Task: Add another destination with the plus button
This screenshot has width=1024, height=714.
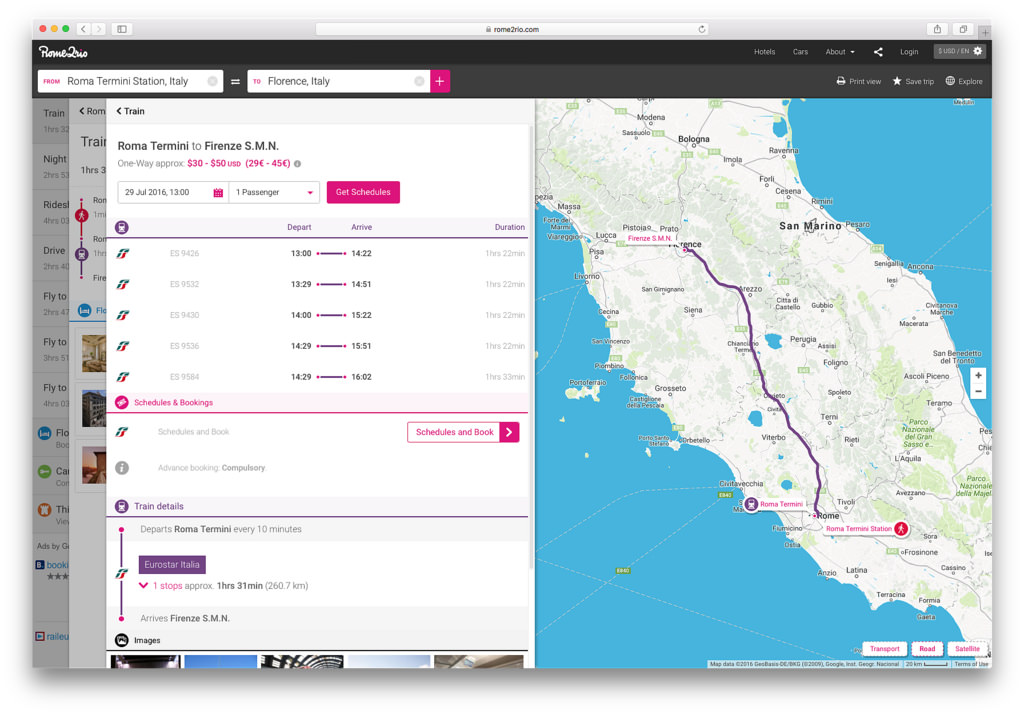Action: [x=440, y=81]
